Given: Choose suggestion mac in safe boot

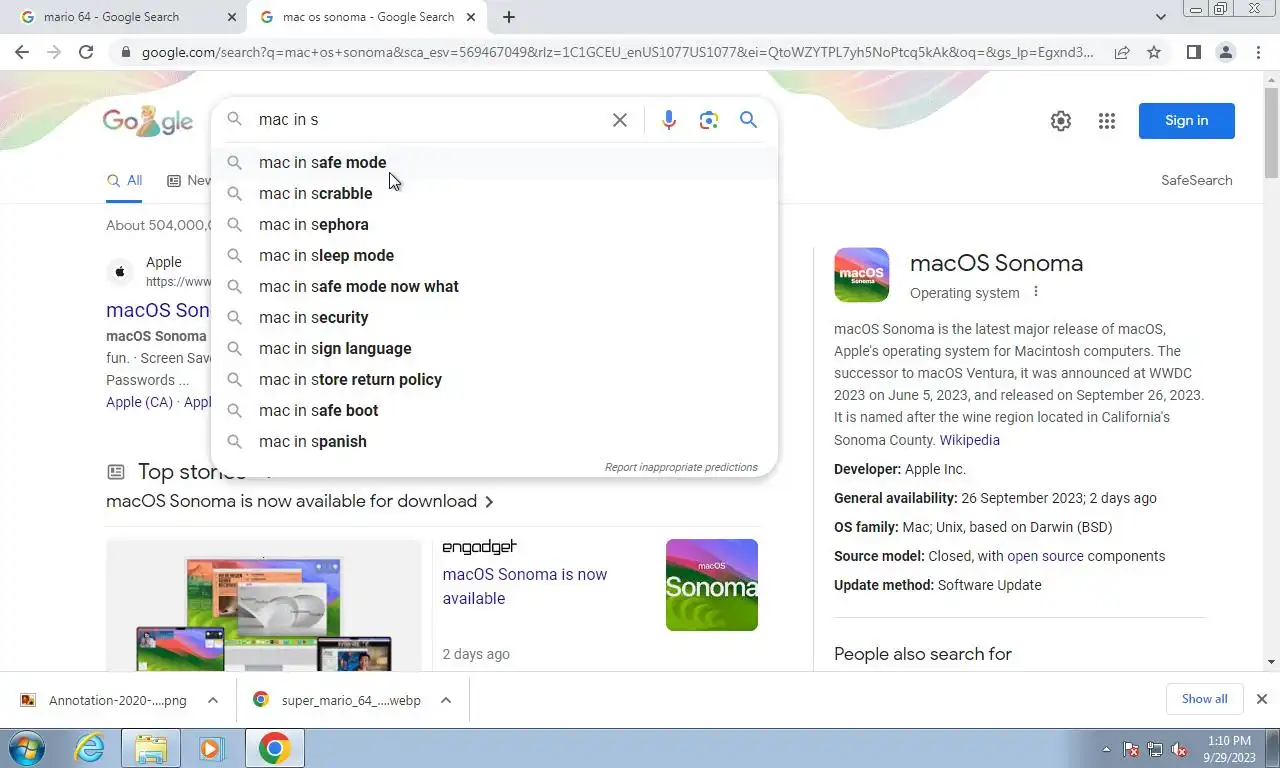Looking at the screenshot, I should pyautogui.click(x=494, y=410).
